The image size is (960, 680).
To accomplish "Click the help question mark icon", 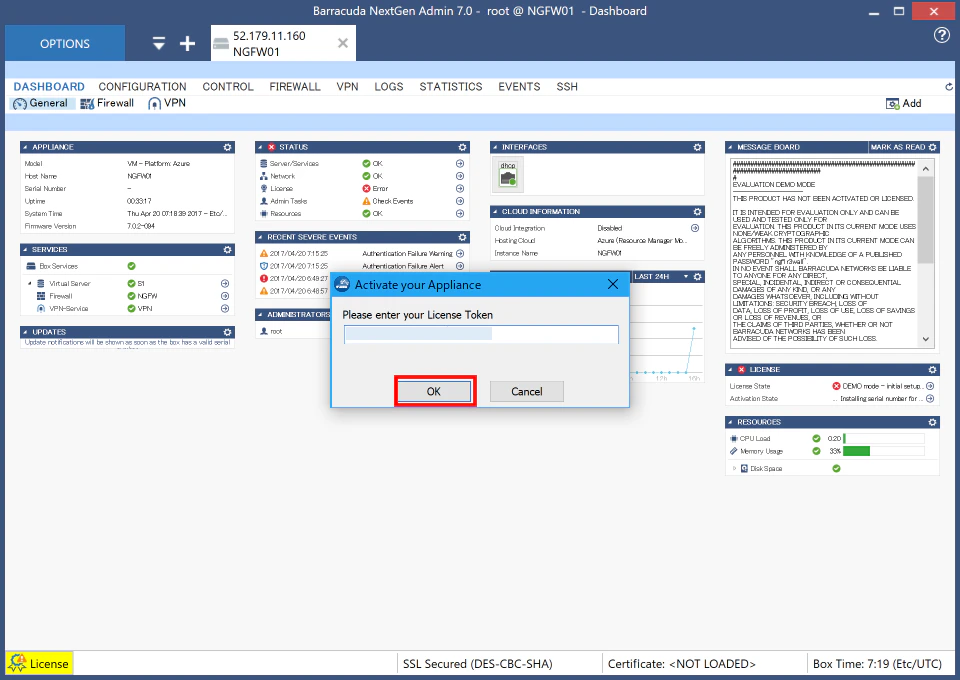I will coord(942,35).
